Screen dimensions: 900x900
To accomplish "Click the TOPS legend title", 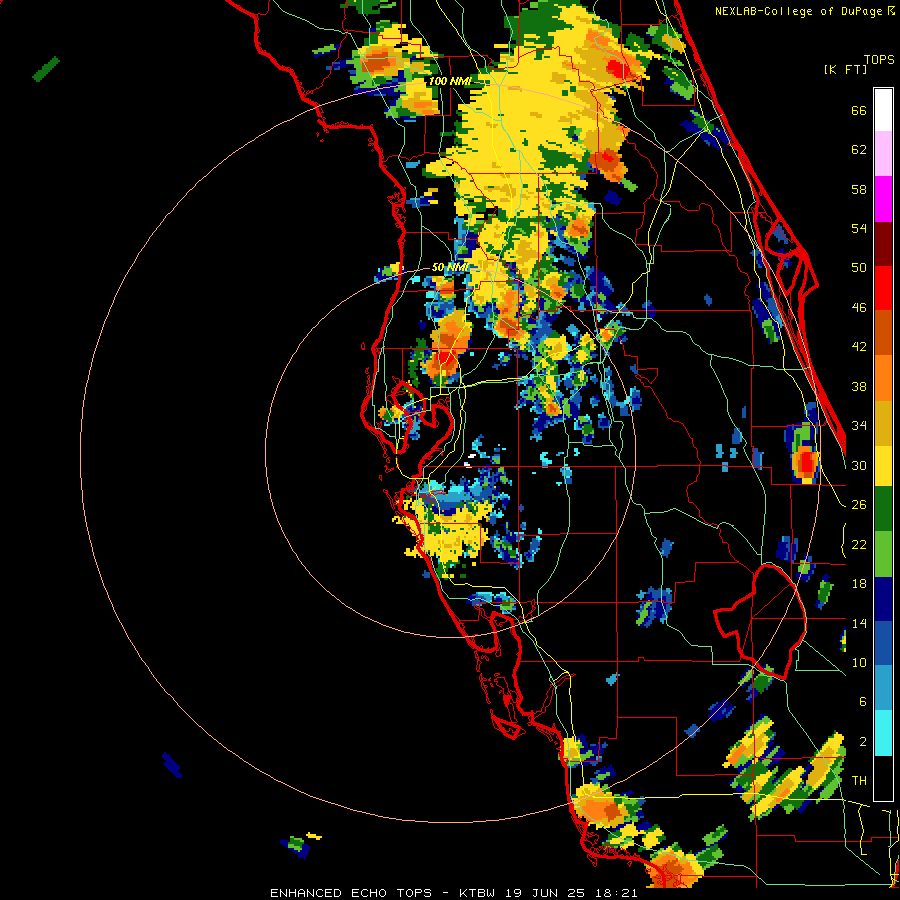I will 879,59.
